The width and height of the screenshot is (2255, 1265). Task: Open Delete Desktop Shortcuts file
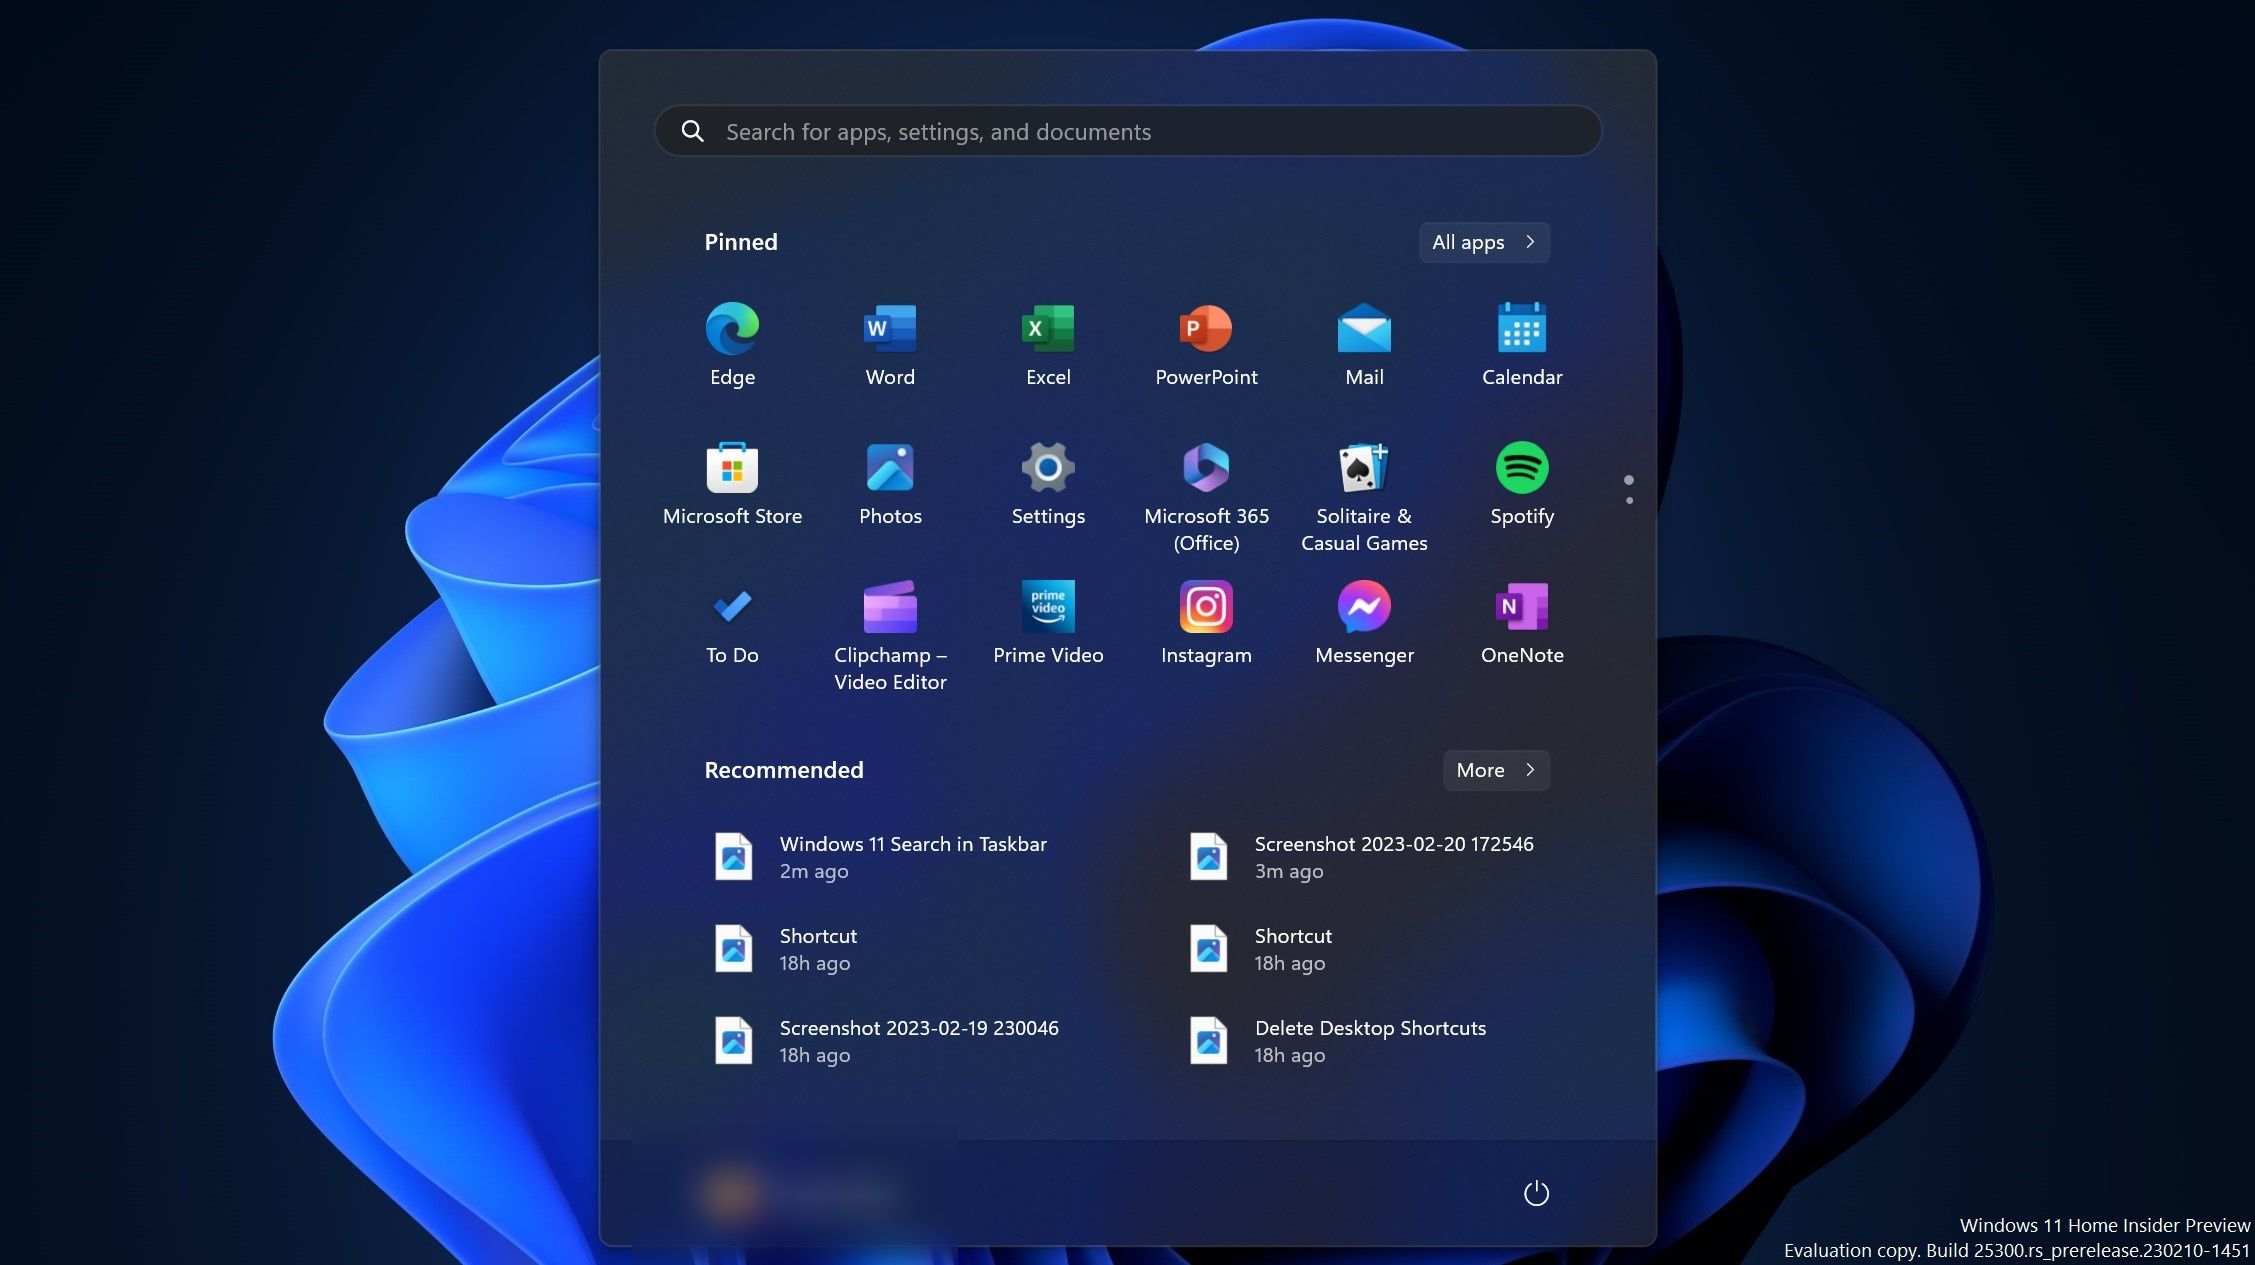[1371, 1040]
